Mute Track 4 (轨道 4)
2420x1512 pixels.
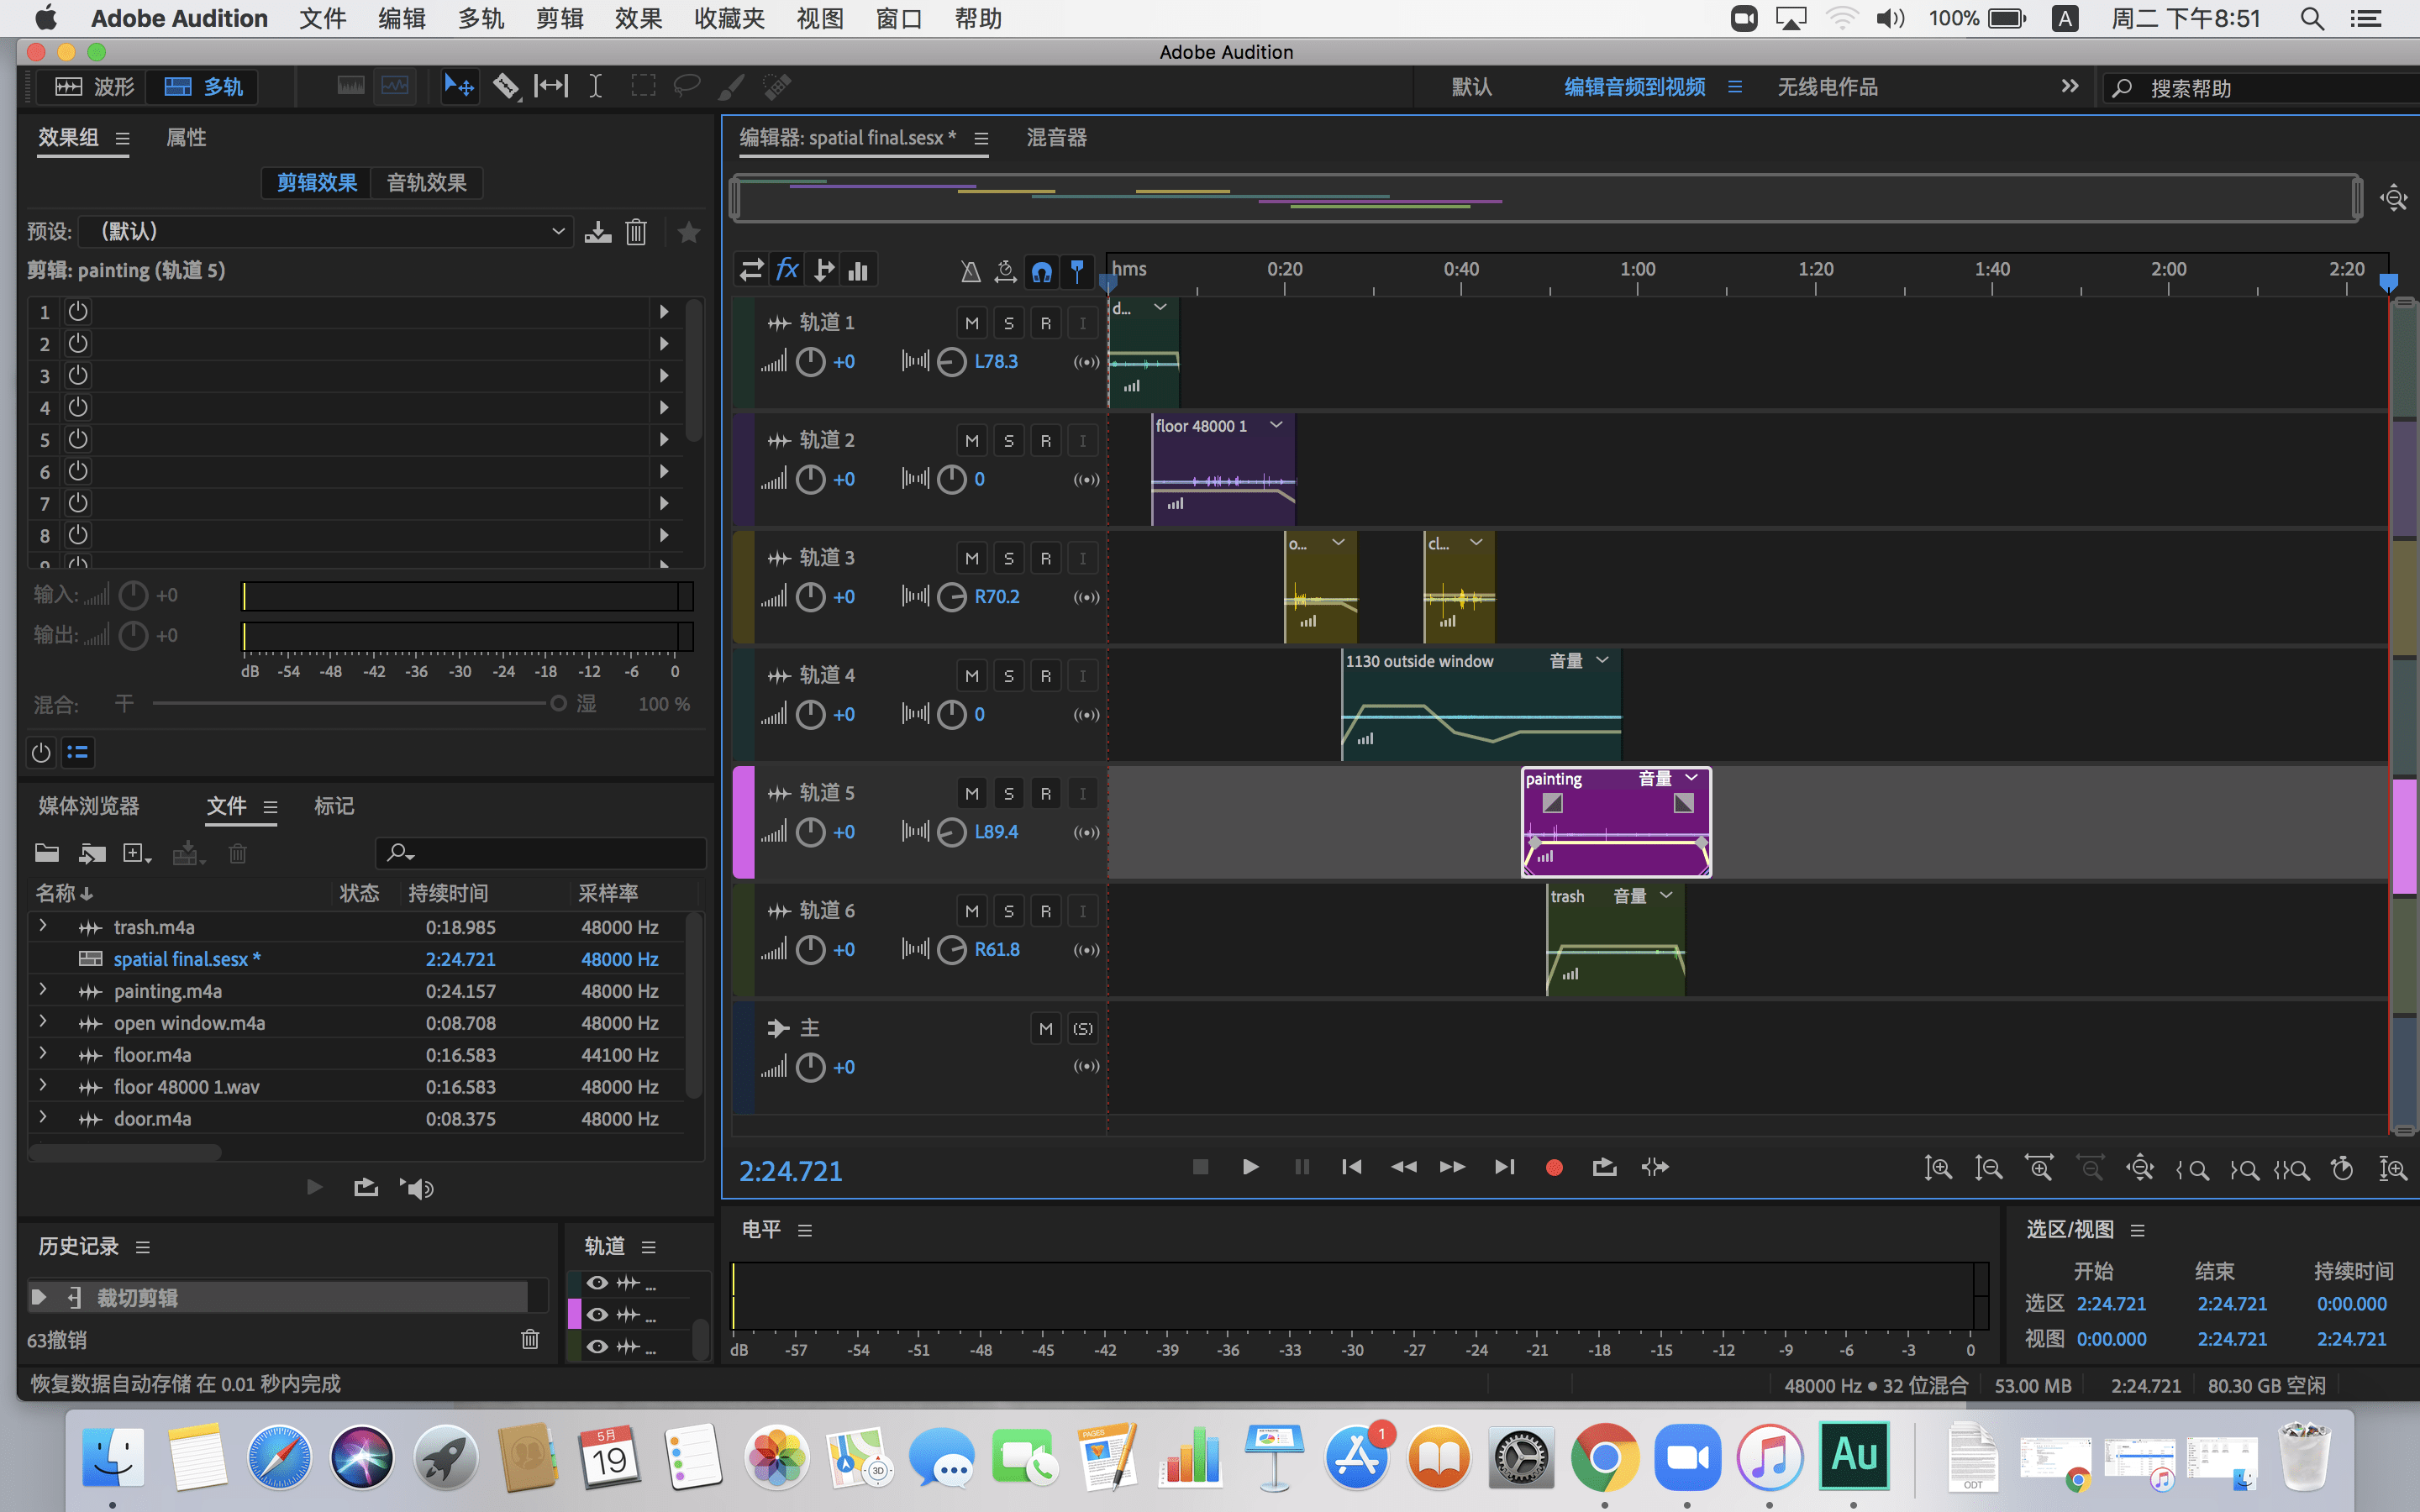(971, 676)
